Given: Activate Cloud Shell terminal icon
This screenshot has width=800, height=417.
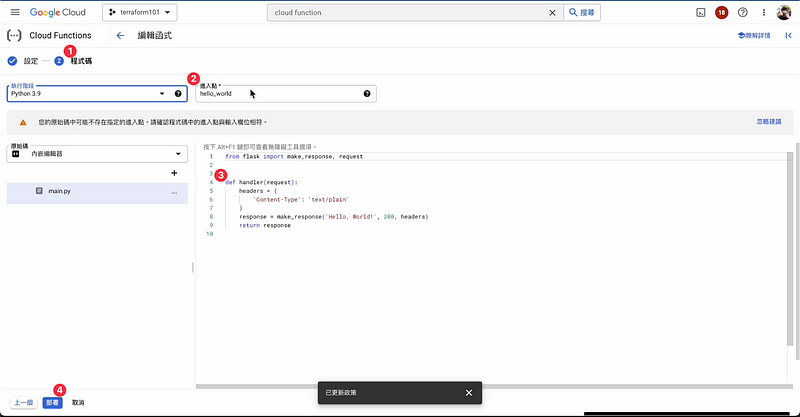Looking at the screenshot, I should click(x=701, y=13).
